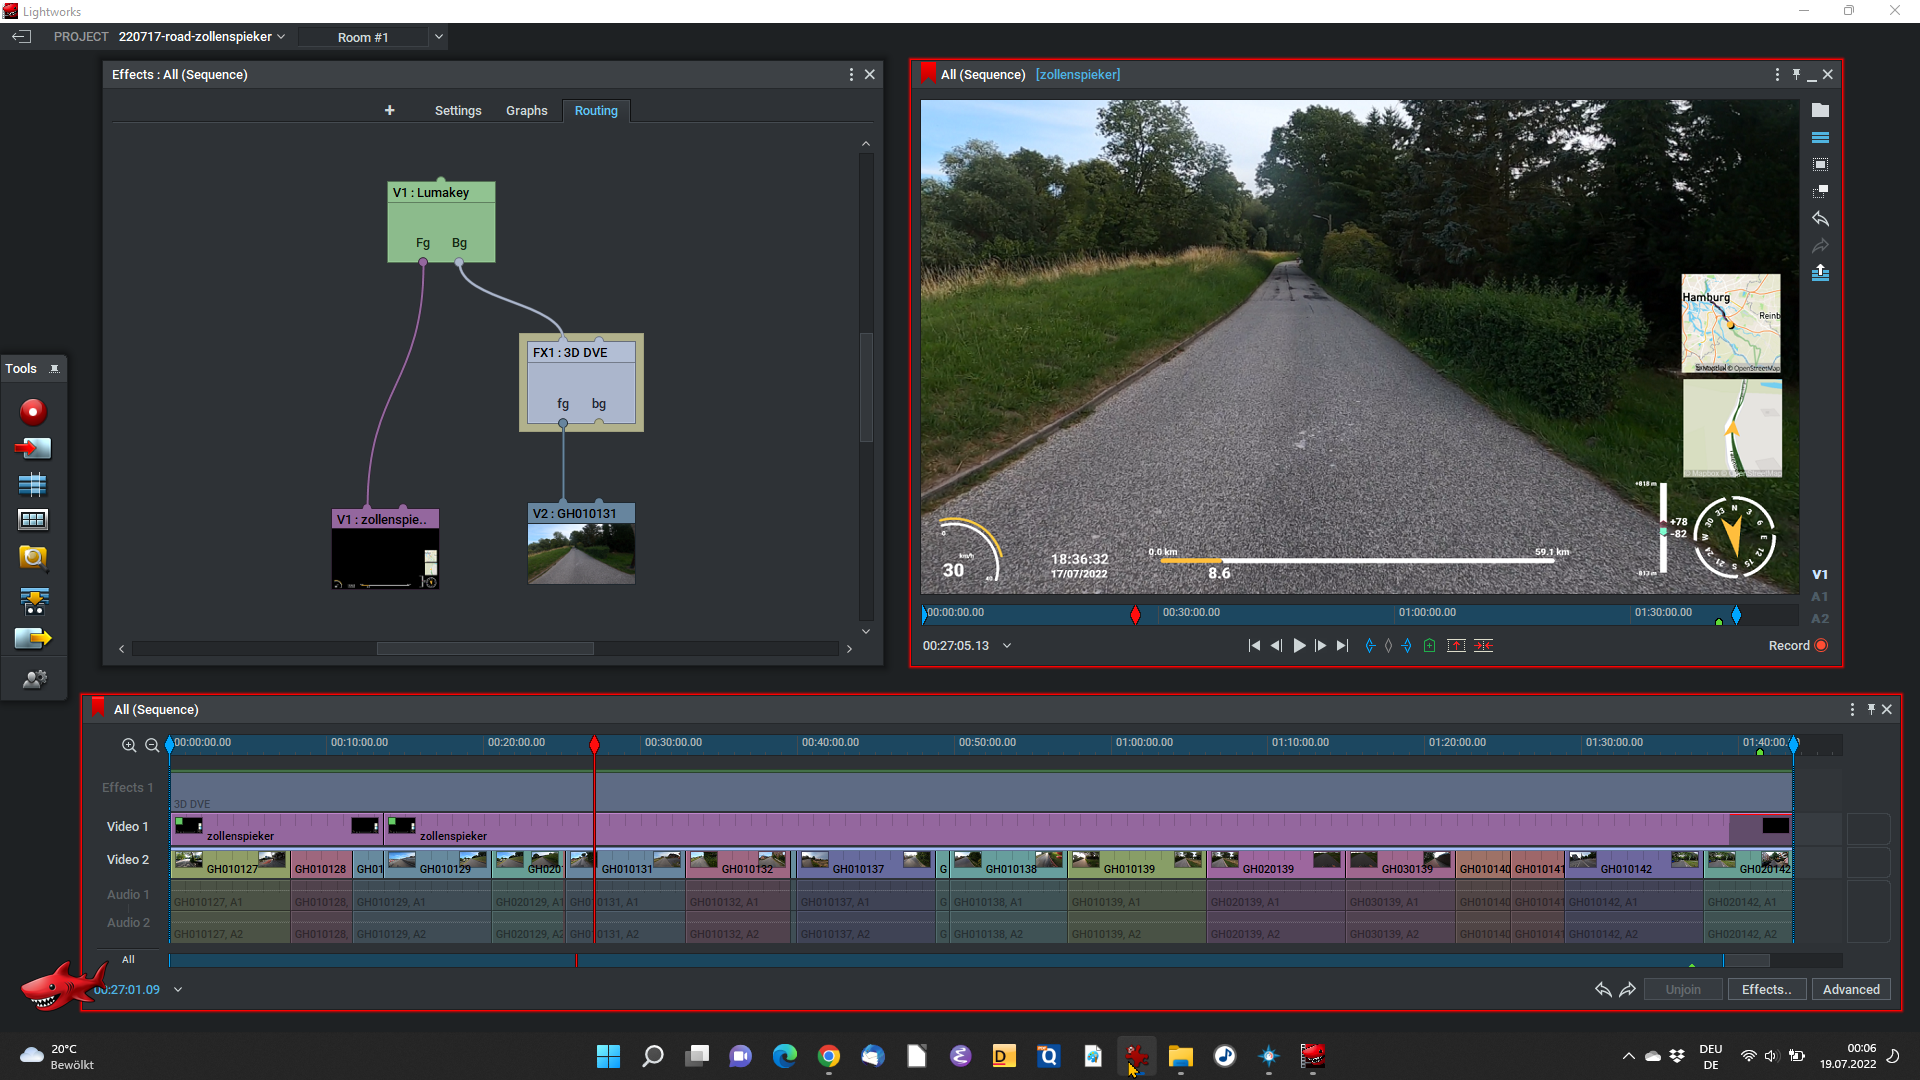The width and height of the screenshot is (1920, 1080).
Task: Open the export arrow tool icon
Action: 33,638
